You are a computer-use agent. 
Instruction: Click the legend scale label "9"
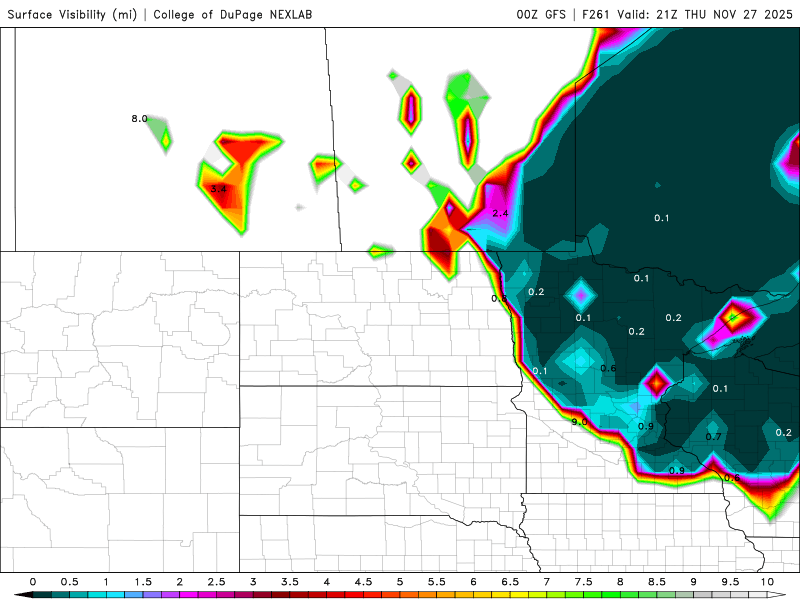[694, 582]
